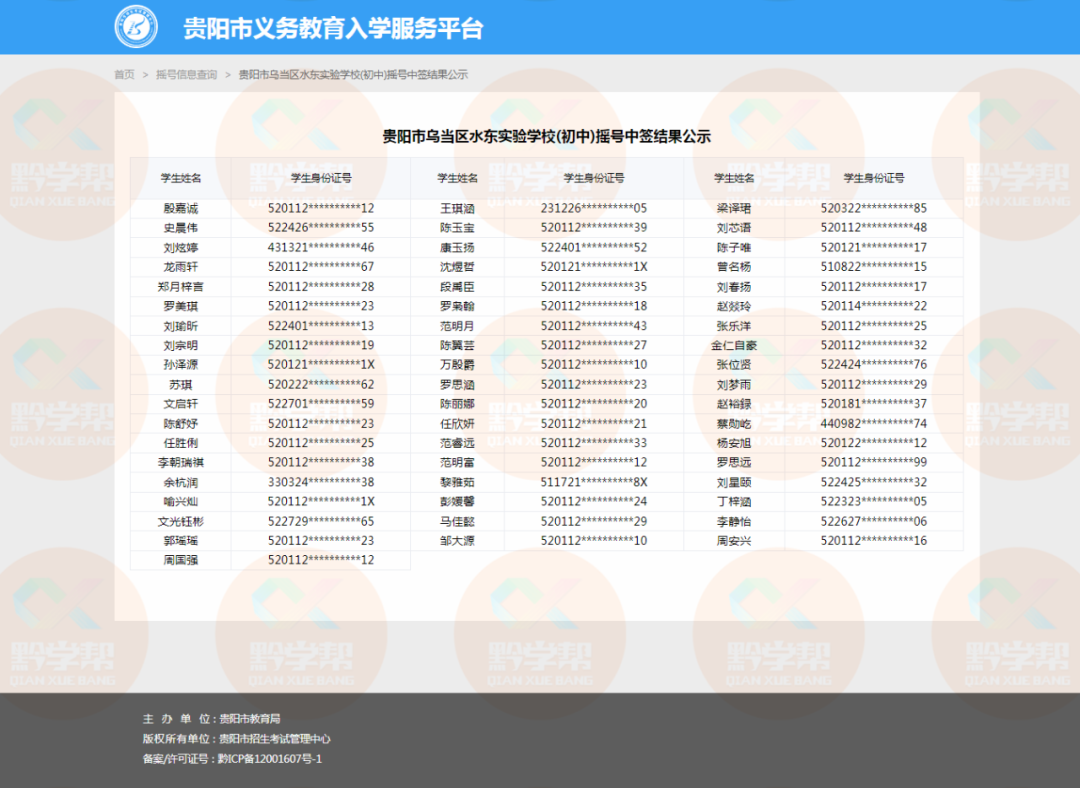Select student name 孙泽源
The image size is (1080, 788).
pyautogui.click(x=180, y=364)
